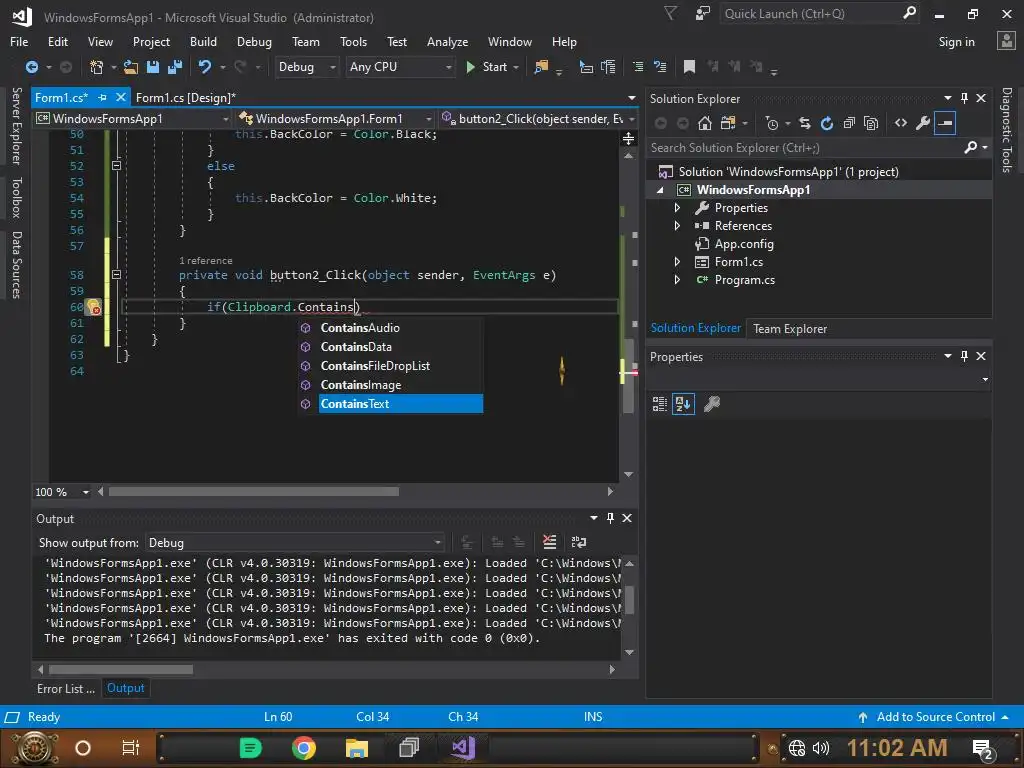Screen dimensions: 1024x768
Task: Switch to the Form1.cs [Design]* tab
Action: click(185, 98)
